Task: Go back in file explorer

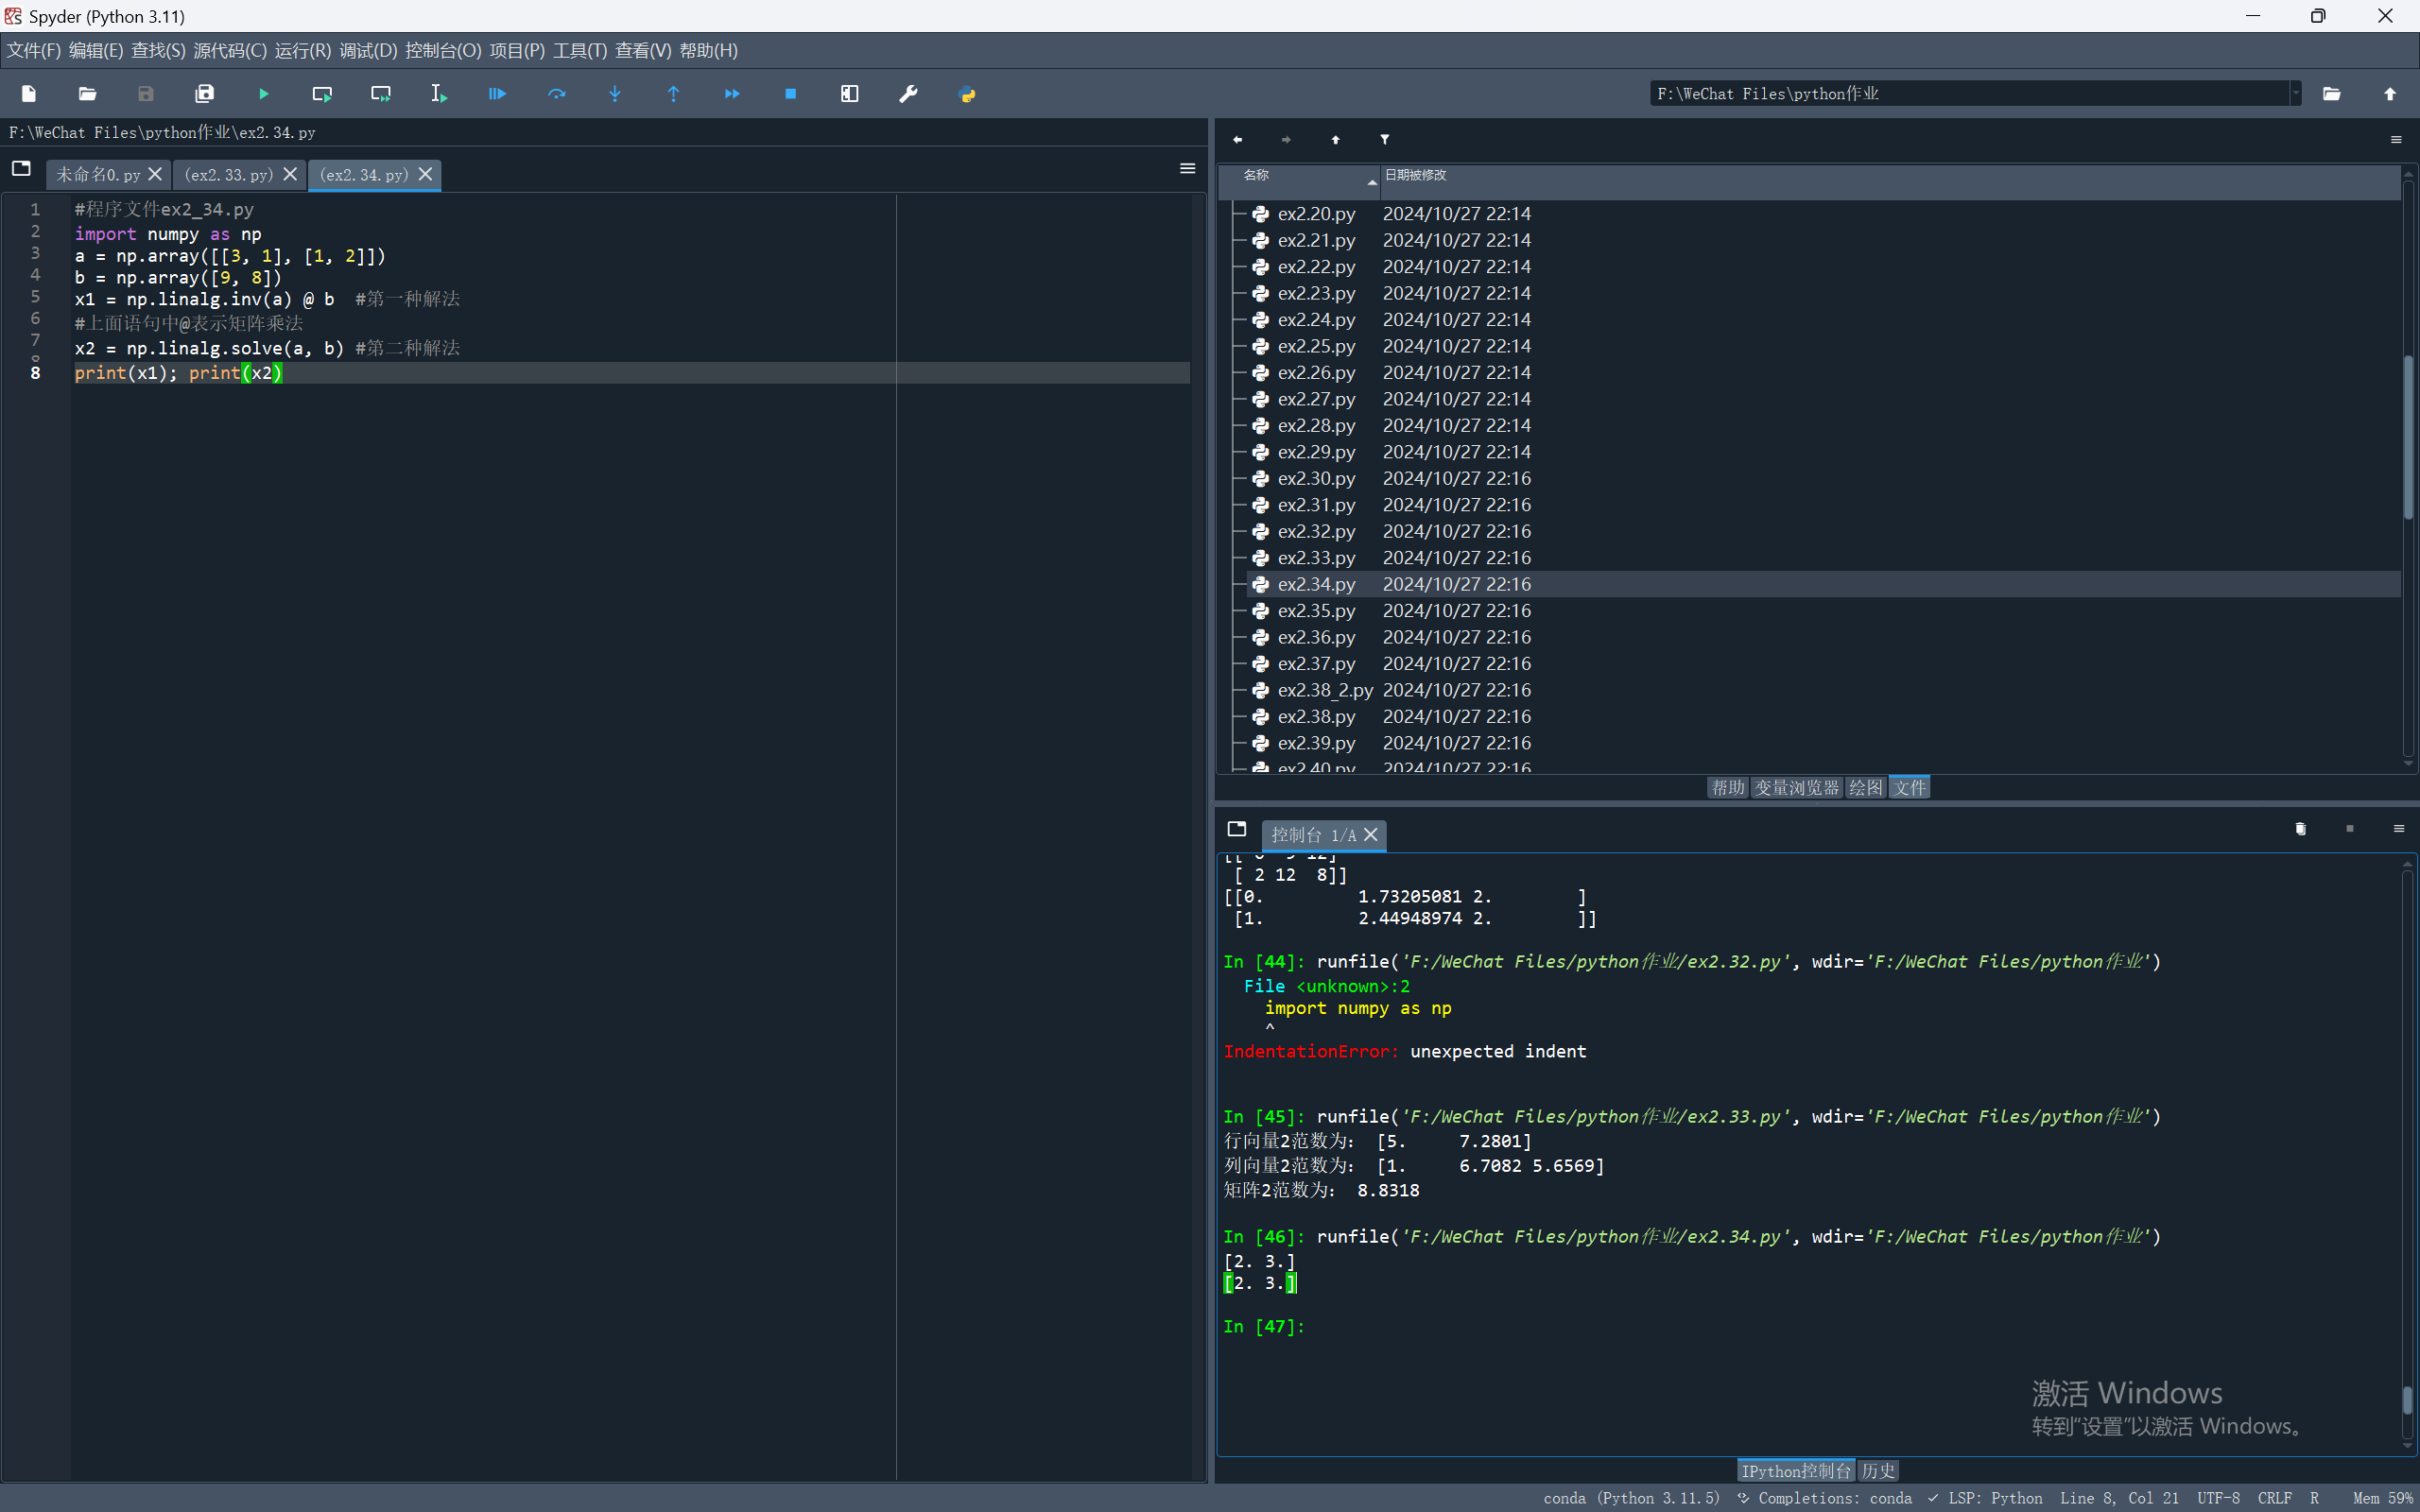Action: pyautogui.click(x=1238, y=140)
